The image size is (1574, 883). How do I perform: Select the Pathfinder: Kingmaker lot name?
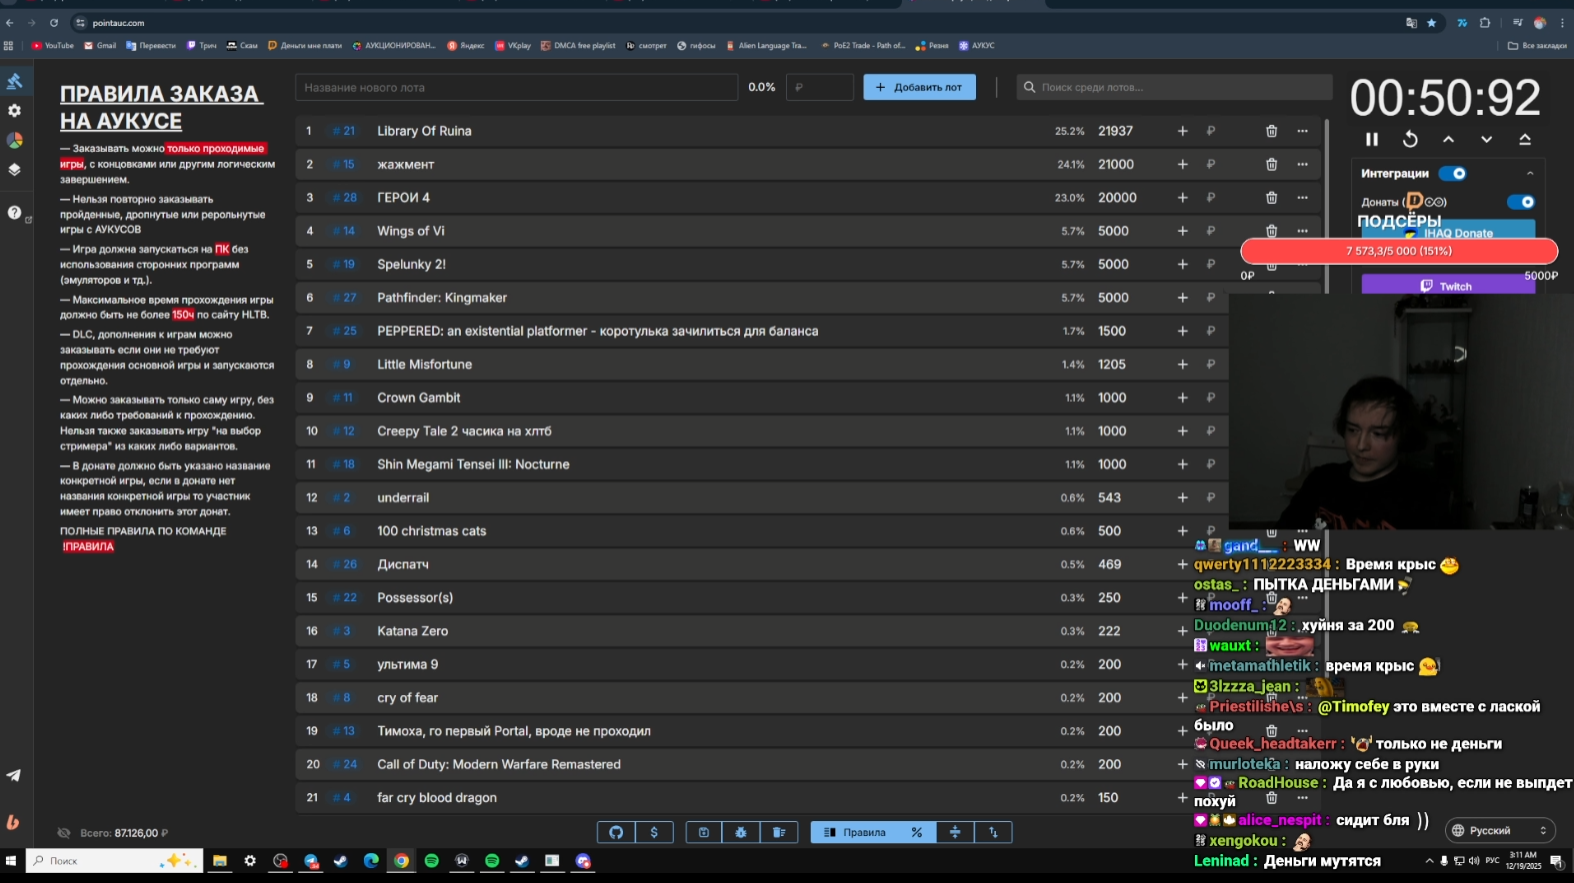coord(442,298)
